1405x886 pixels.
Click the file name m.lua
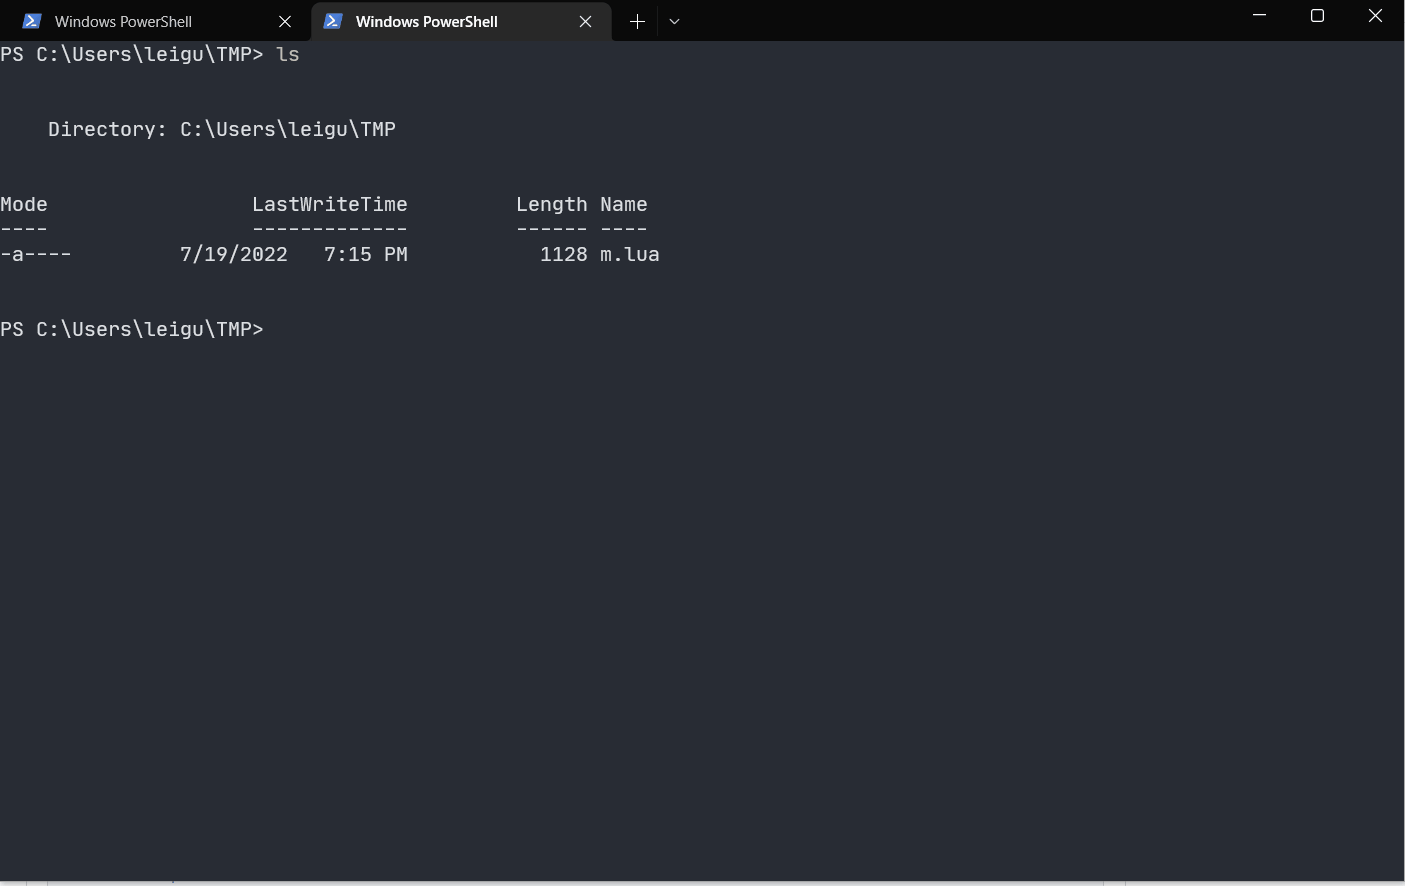coord(630,254)
